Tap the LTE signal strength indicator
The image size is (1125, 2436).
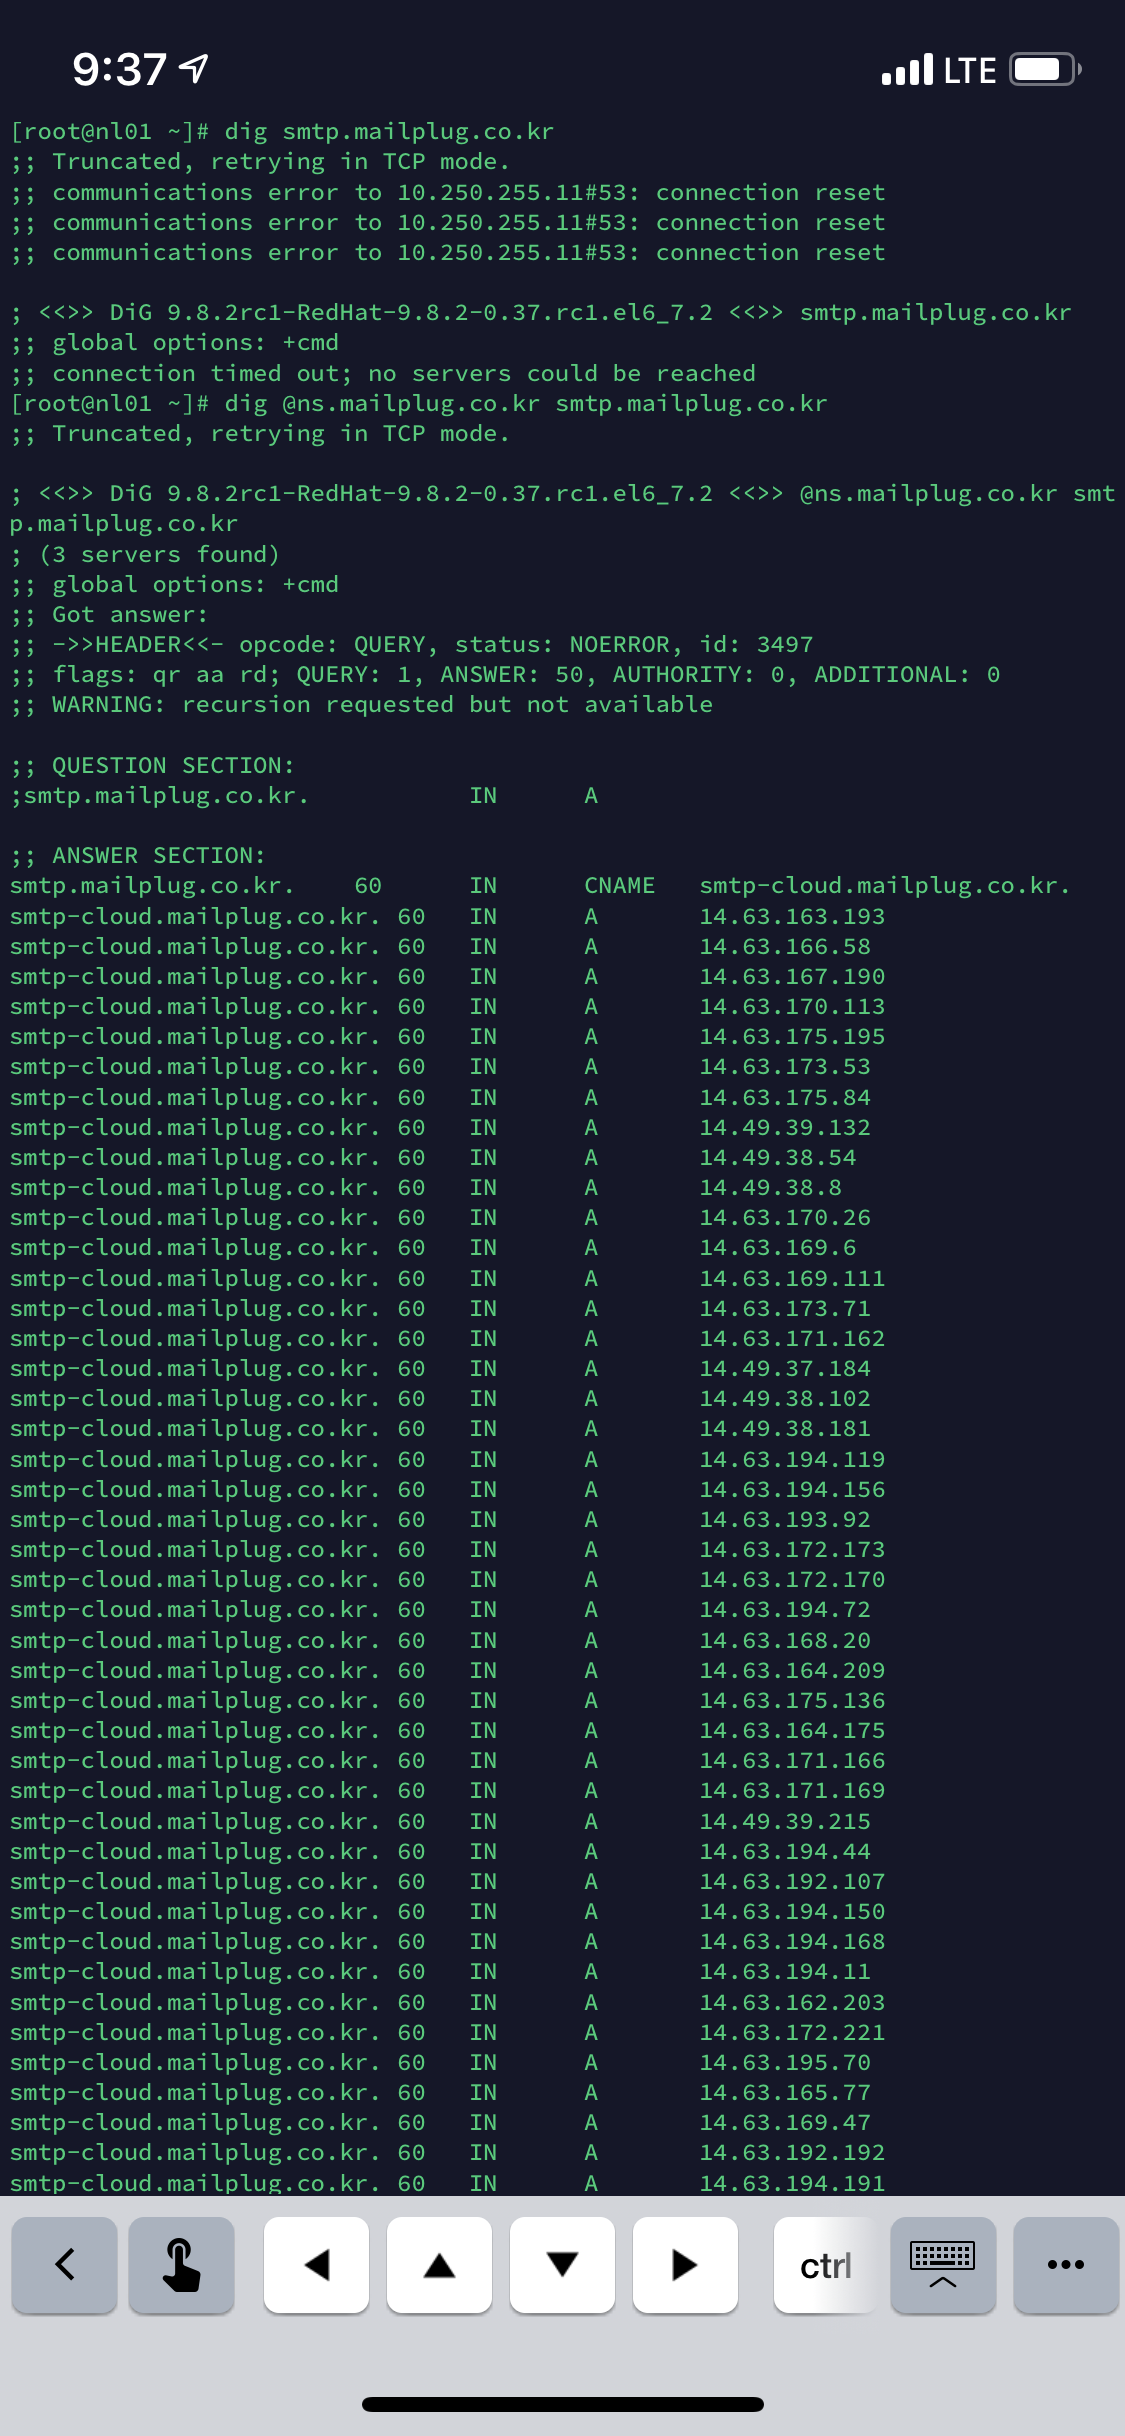pyautogui.click(x=938, y=70)
